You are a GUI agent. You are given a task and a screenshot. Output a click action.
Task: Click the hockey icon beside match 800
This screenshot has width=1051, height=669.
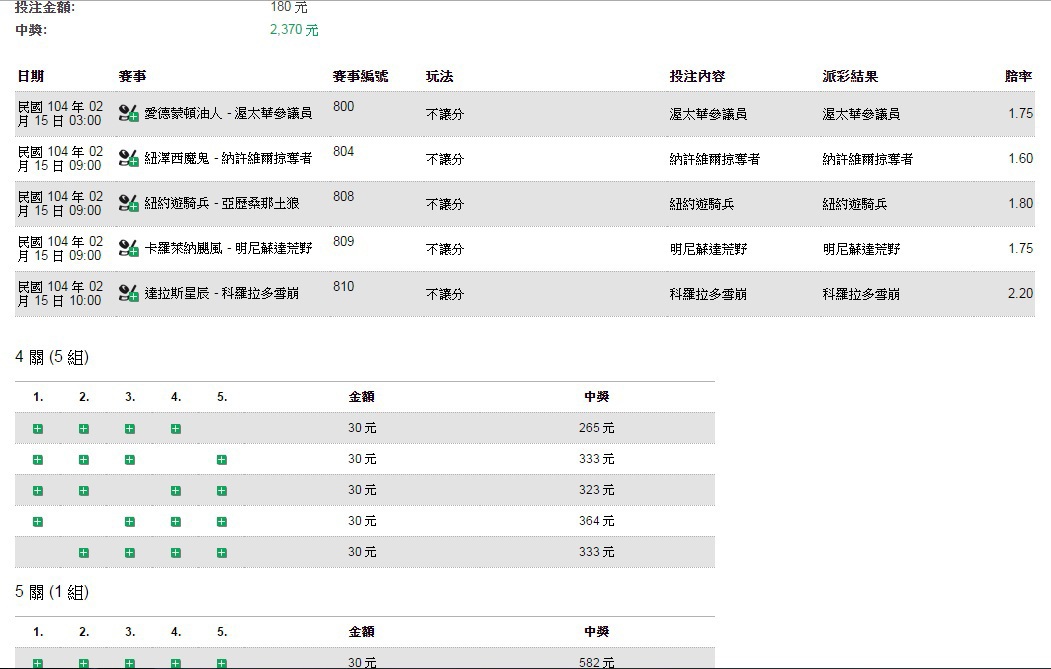pos(128,113)
